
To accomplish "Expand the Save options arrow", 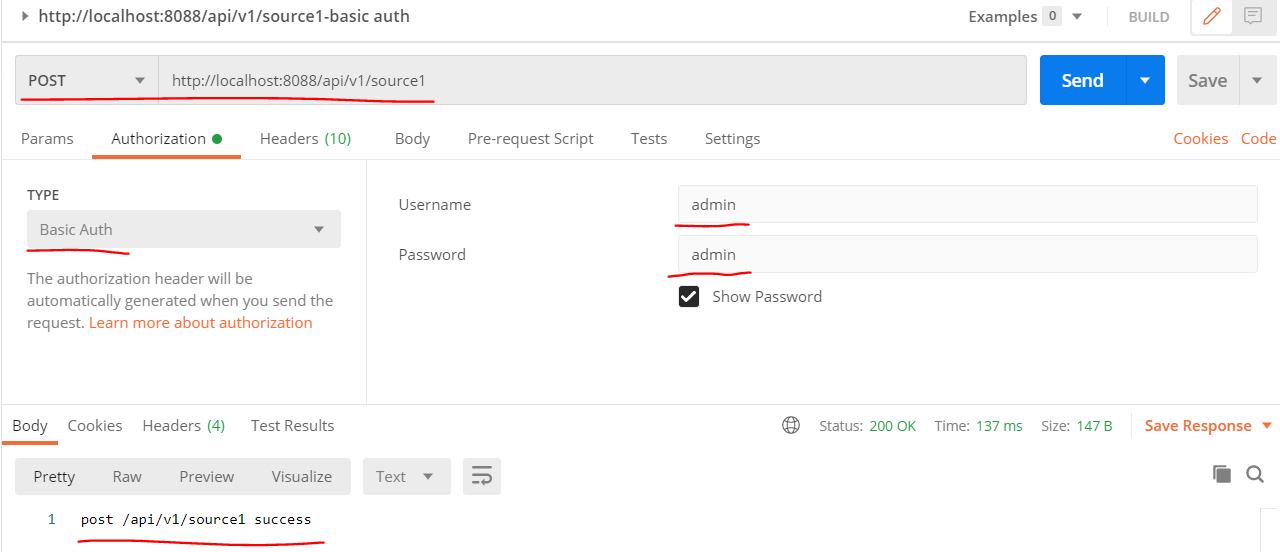I will (x=1257, y=81).
